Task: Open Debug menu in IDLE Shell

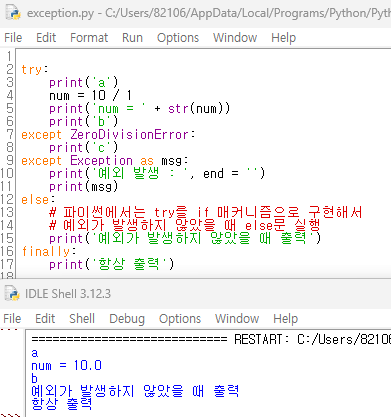Action: coord(127,319)
